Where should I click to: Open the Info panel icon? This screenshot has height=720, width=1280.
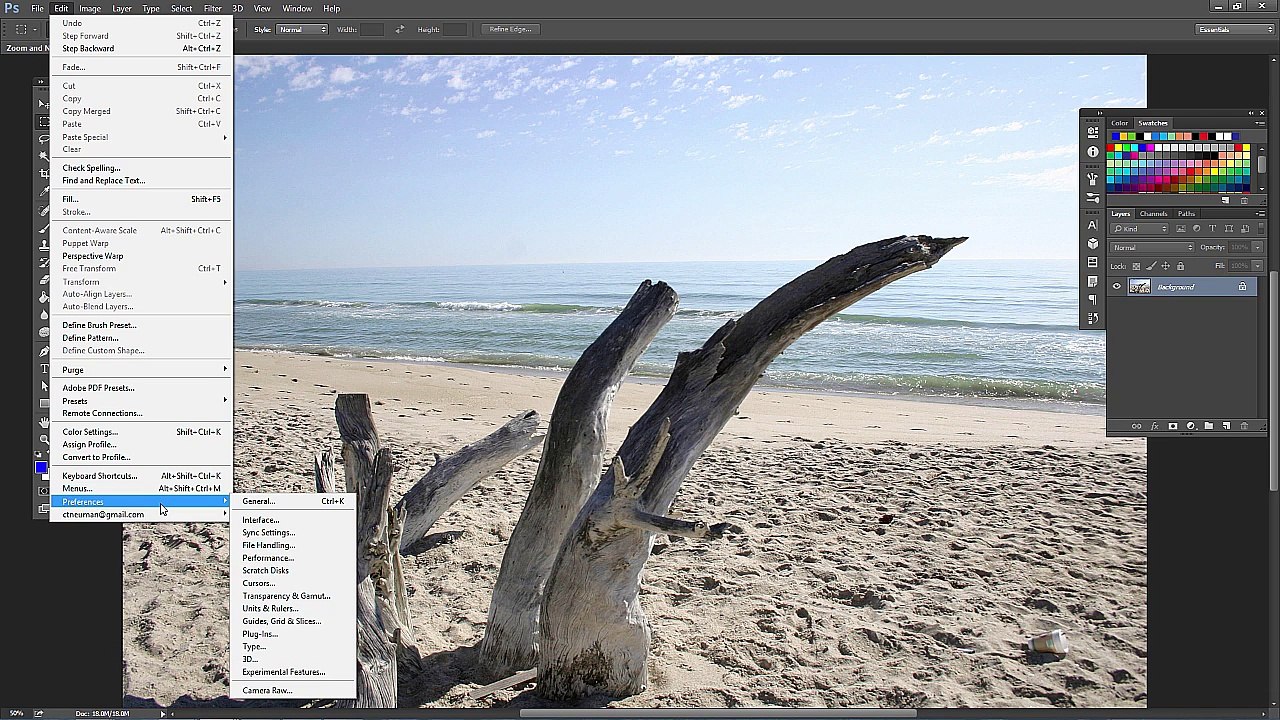pyautogui.click(x=1093, y=151)
